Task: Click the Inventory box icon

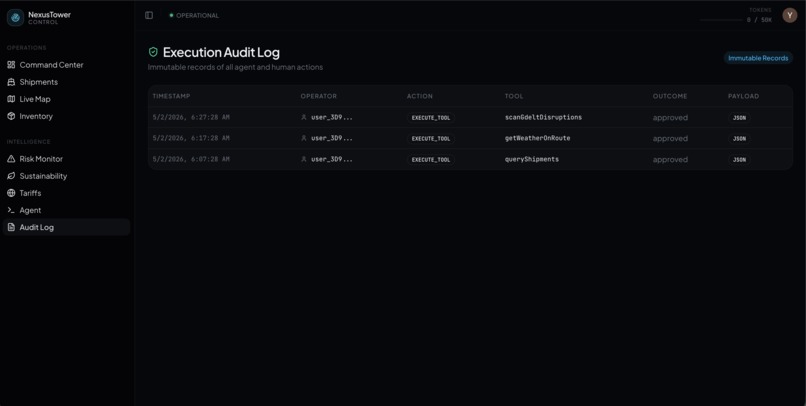Action: [11, 116]
